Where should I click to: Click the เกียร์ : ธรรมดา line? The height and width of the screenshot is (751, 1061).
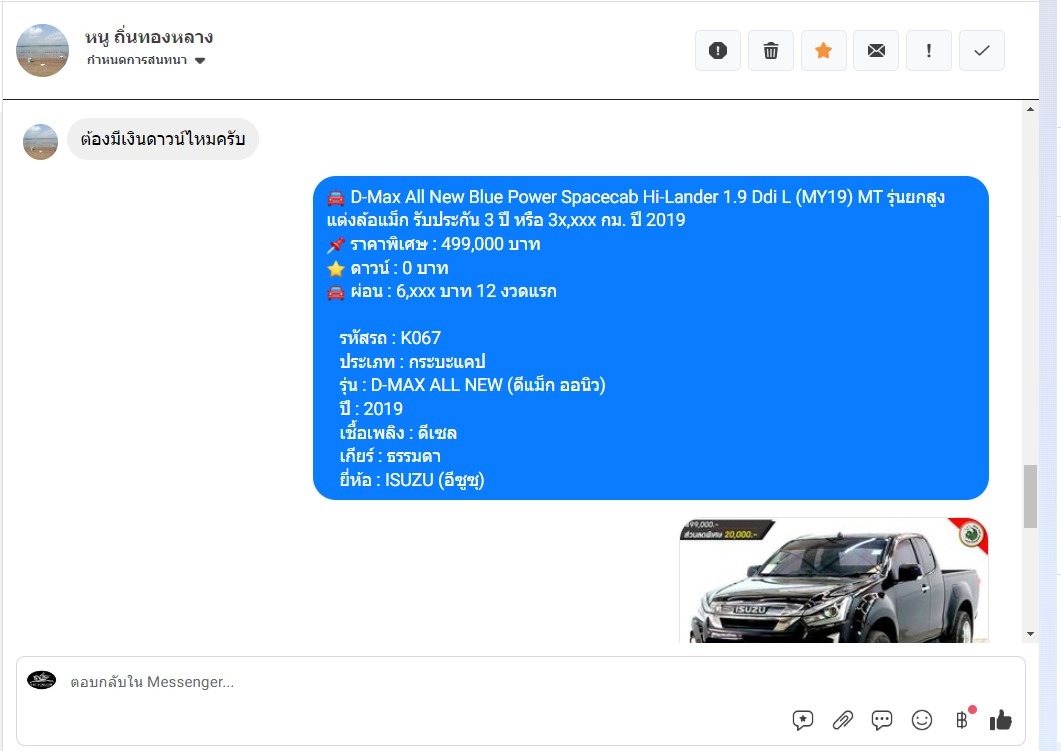(390, 456)
